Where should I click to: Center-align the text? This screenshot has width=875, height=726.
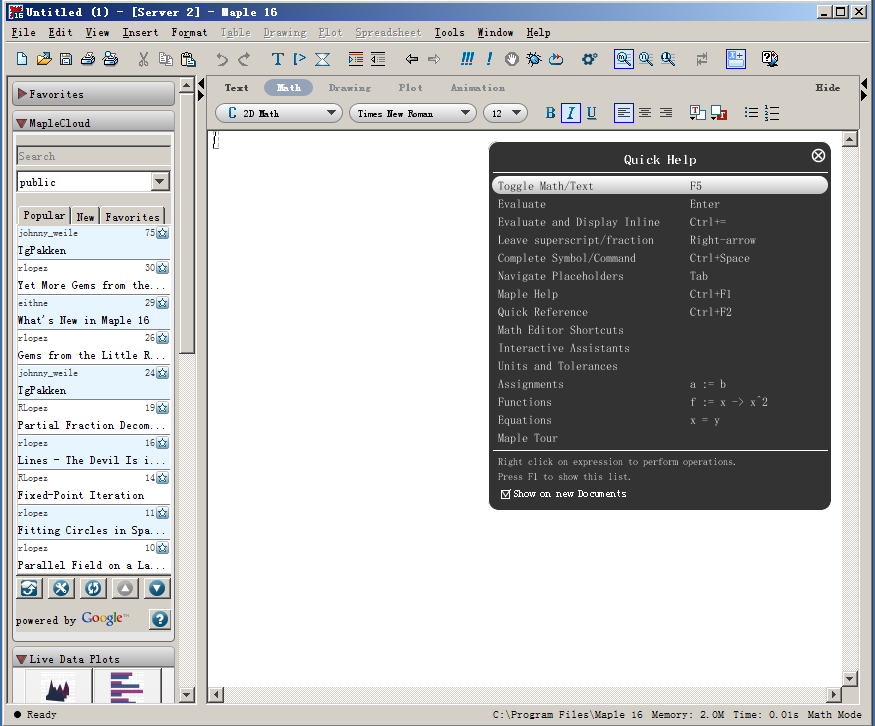pos(645,113)
